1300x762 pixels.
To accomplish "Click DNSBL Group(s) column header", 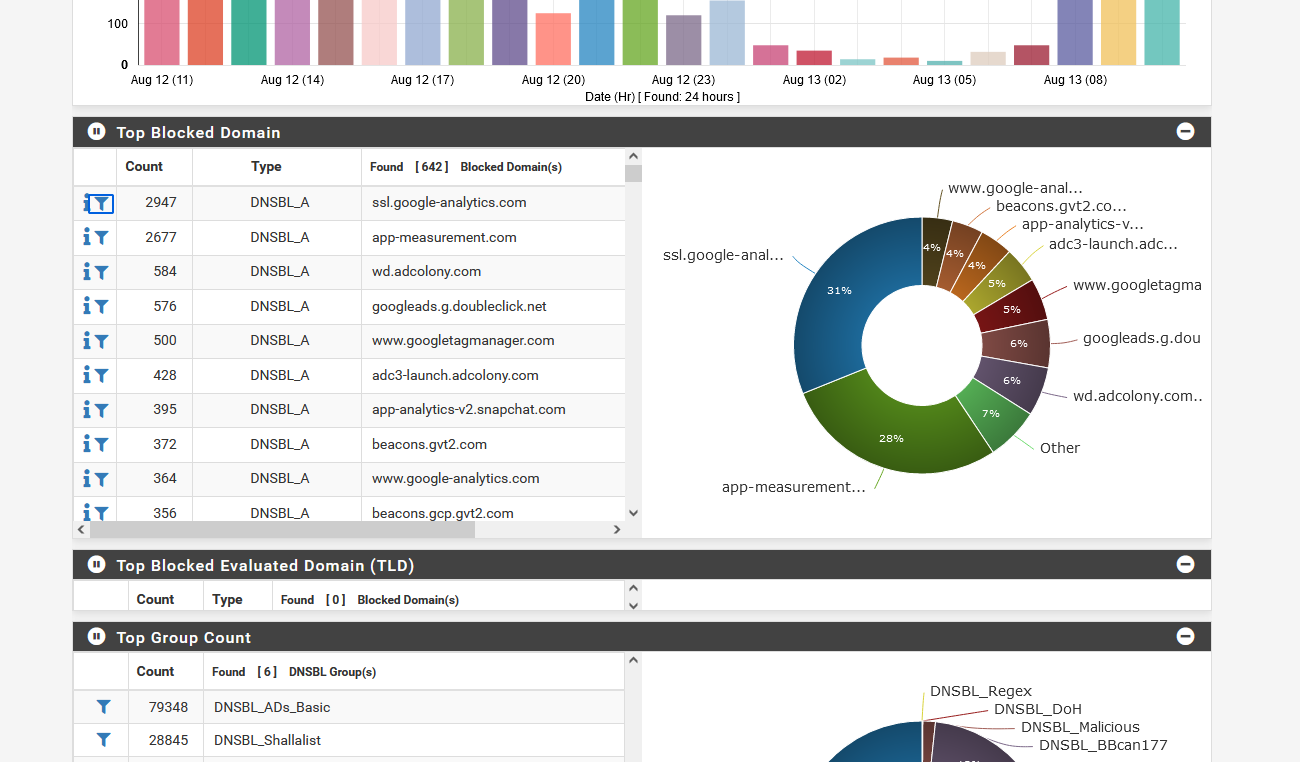I will tap(294, 672).
